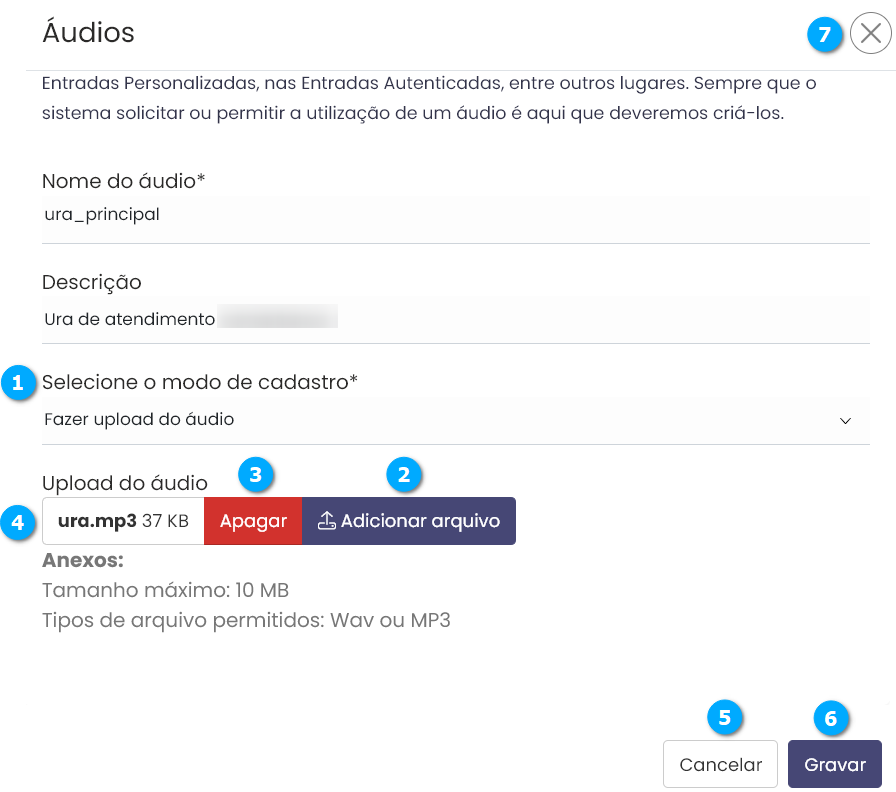Select the uploaded ura.mp3 file entry

tap(123, 521)
